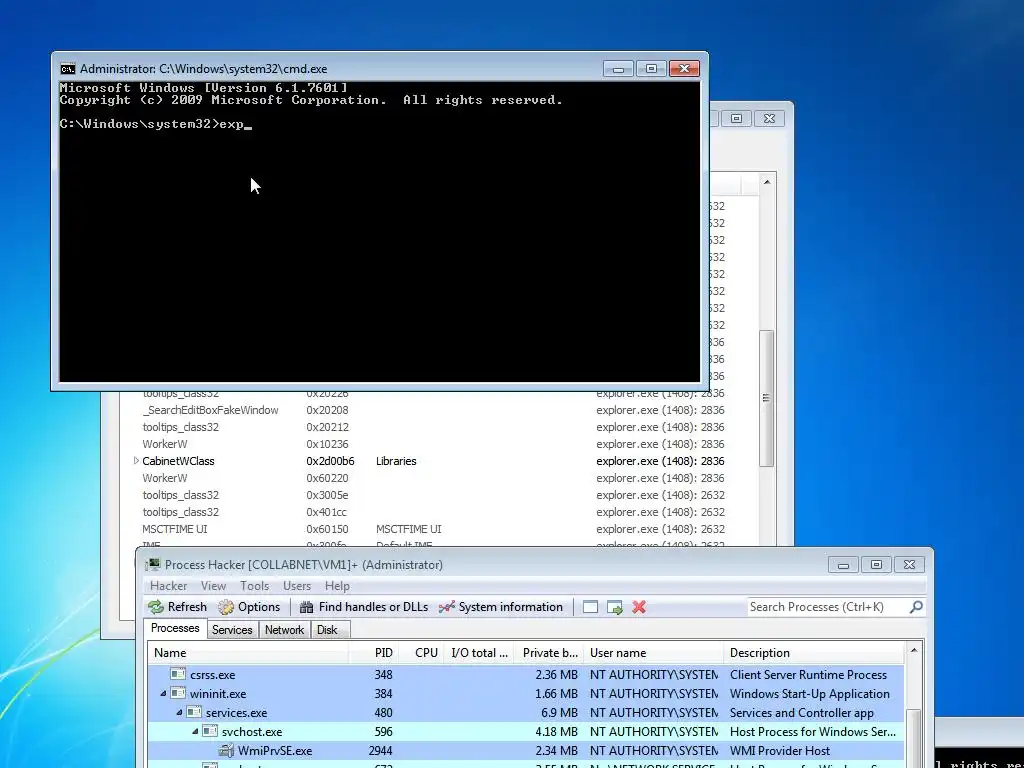Click Libraries text in CabinetWClass row
1024x768 pixels.
396,461
